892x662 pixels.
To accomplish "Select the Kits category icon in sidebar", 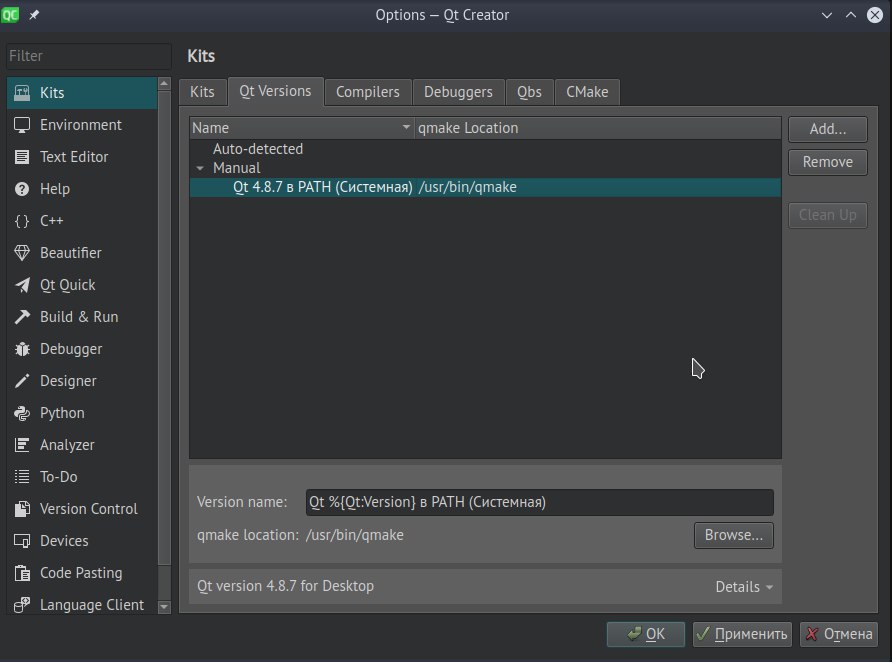I will (x=22, y=93).
